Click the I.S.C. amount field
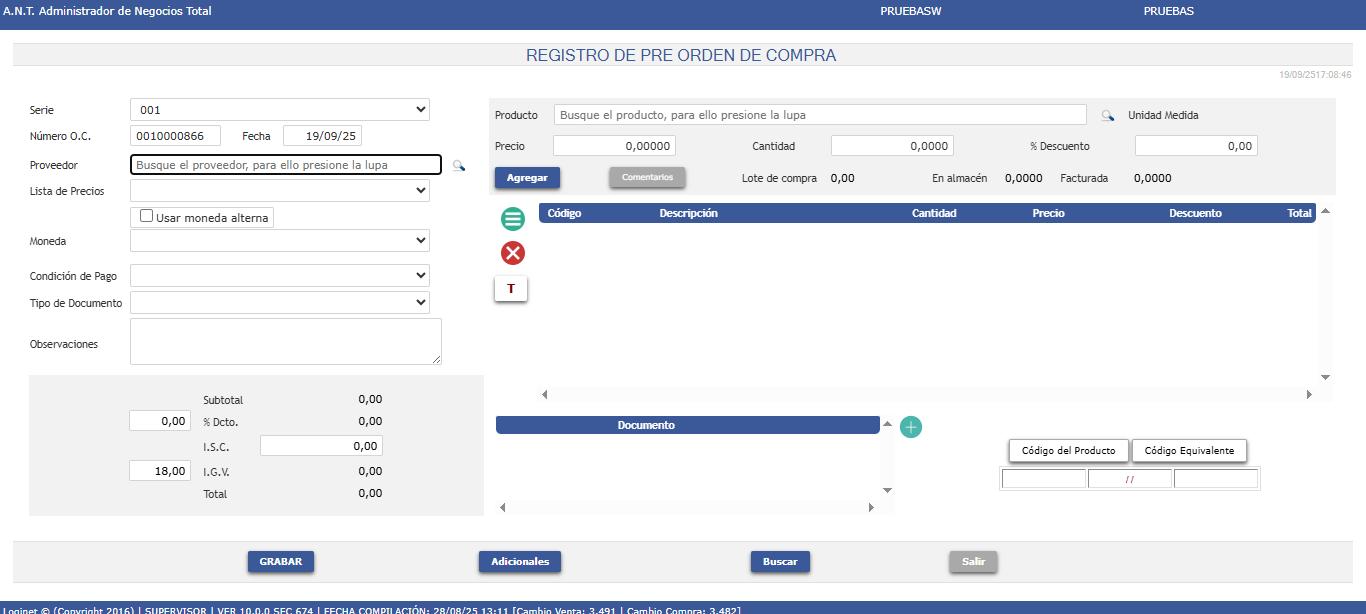The image size is (1366, 614). click(x=321, y=446)
